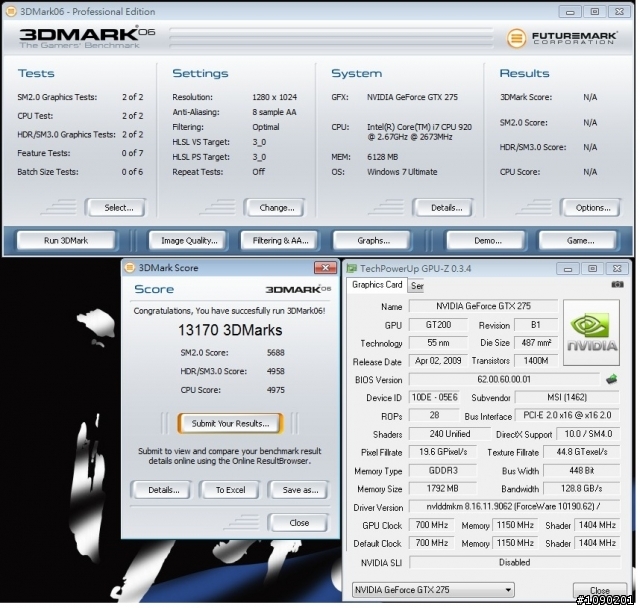Click the BIOS save chip icon
The height and width of the screenshot is (608, 640).
(611, 379)
